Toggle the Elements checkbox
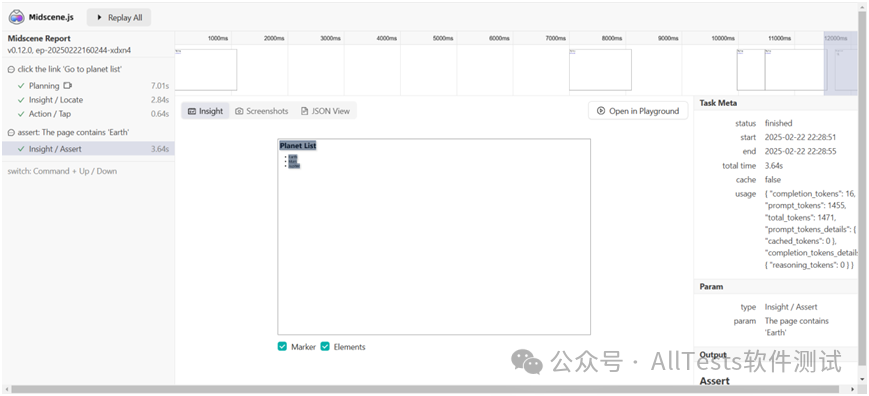869x396 pixels. [325, 347]
